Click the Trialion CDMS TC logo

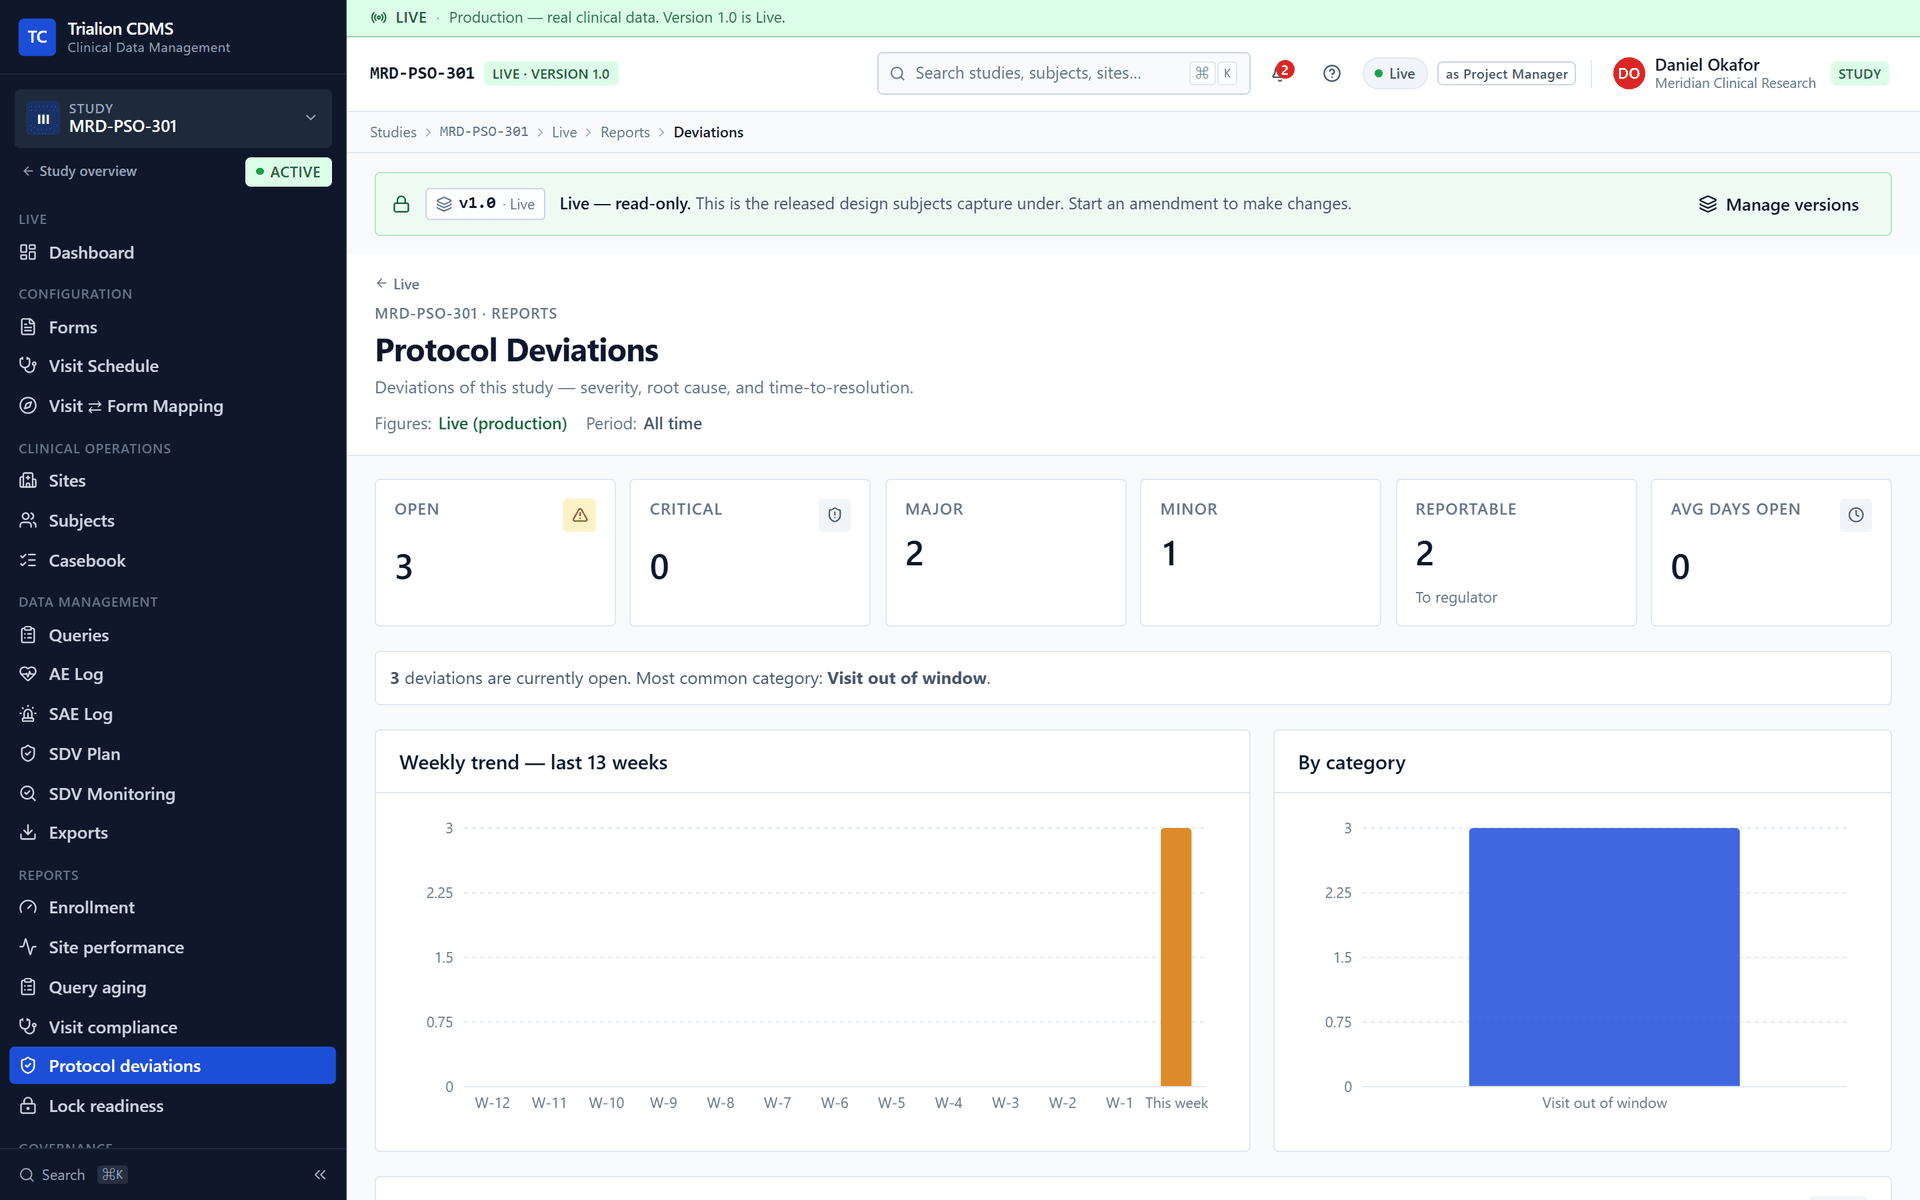(37, 37)
